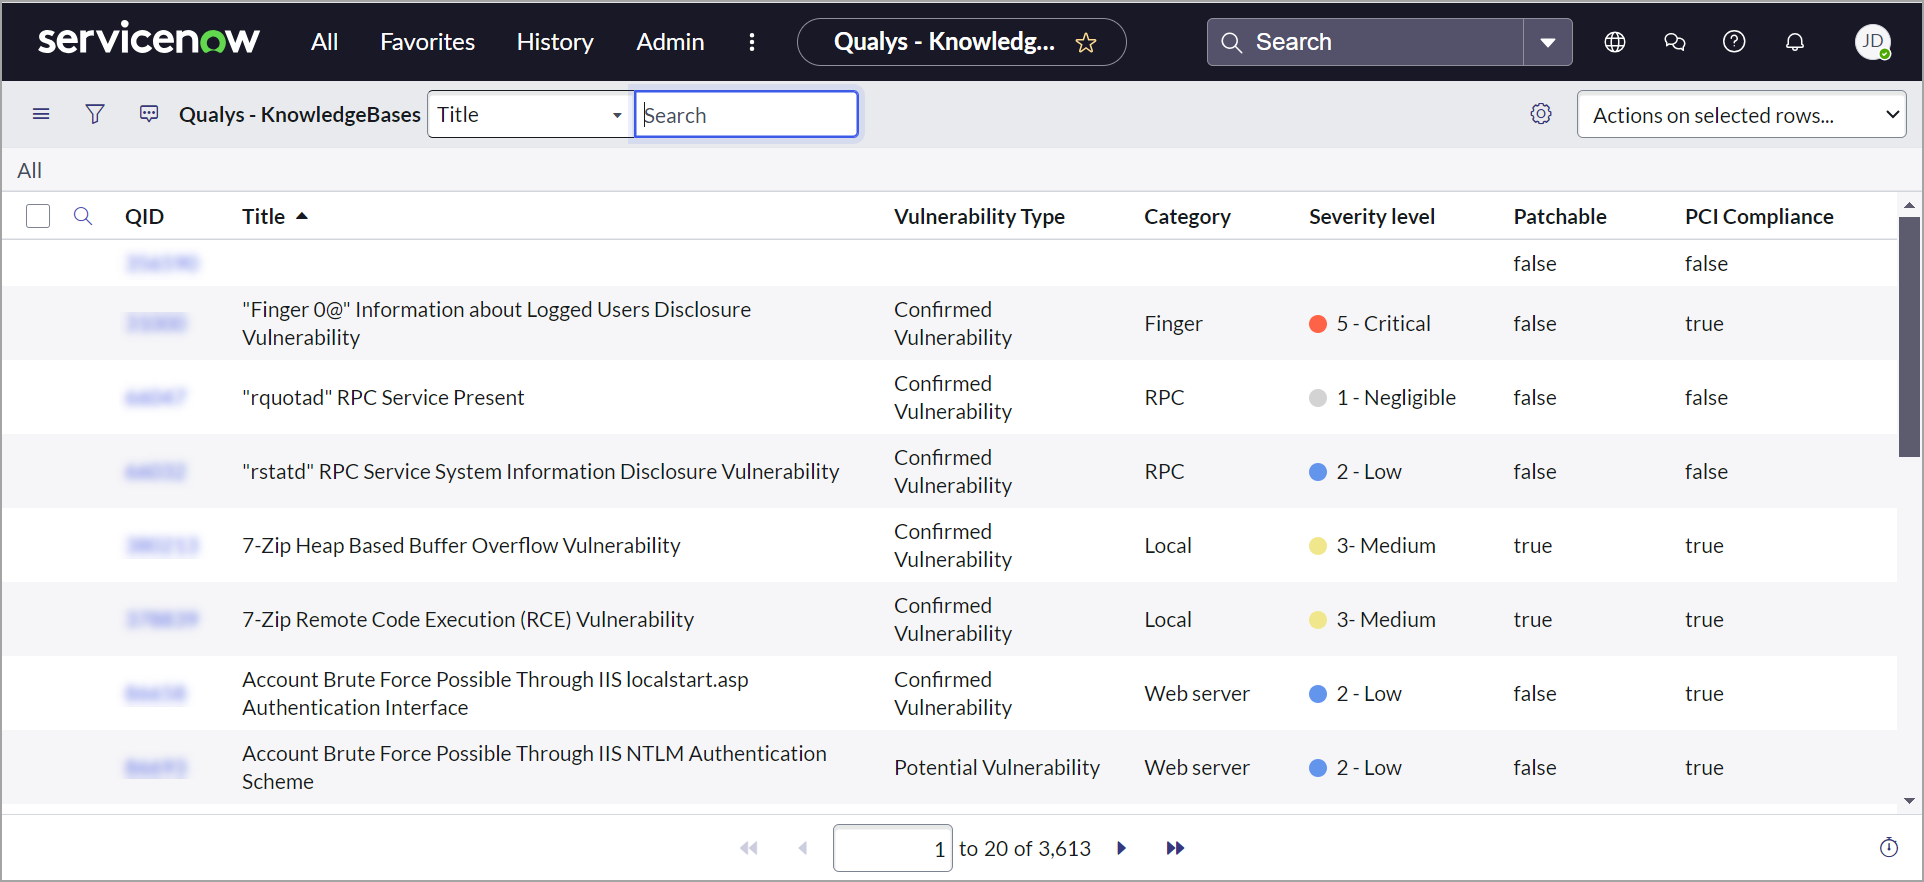Click the page row number input

pyautogui.click(x=892, y=848)
